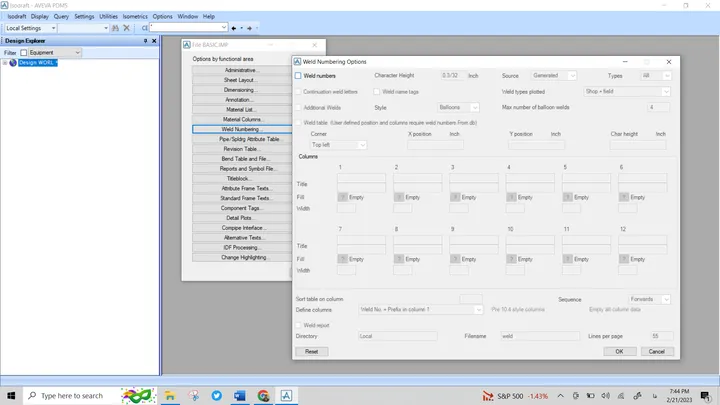Open Google Chrome from the taskbar

tap(263, 395)
